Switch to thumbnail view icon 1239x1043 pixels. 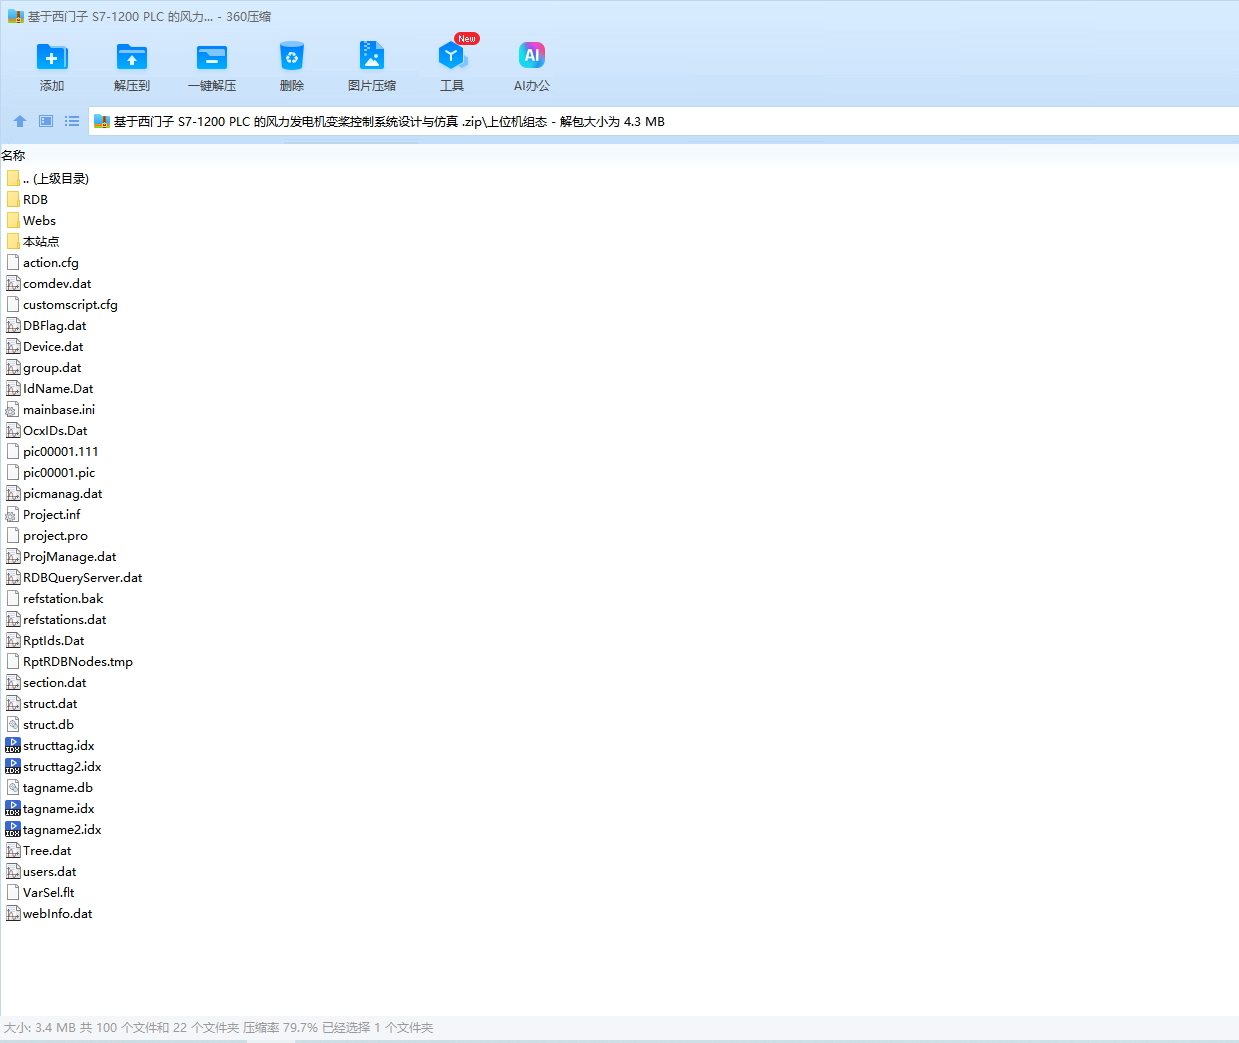46,121
